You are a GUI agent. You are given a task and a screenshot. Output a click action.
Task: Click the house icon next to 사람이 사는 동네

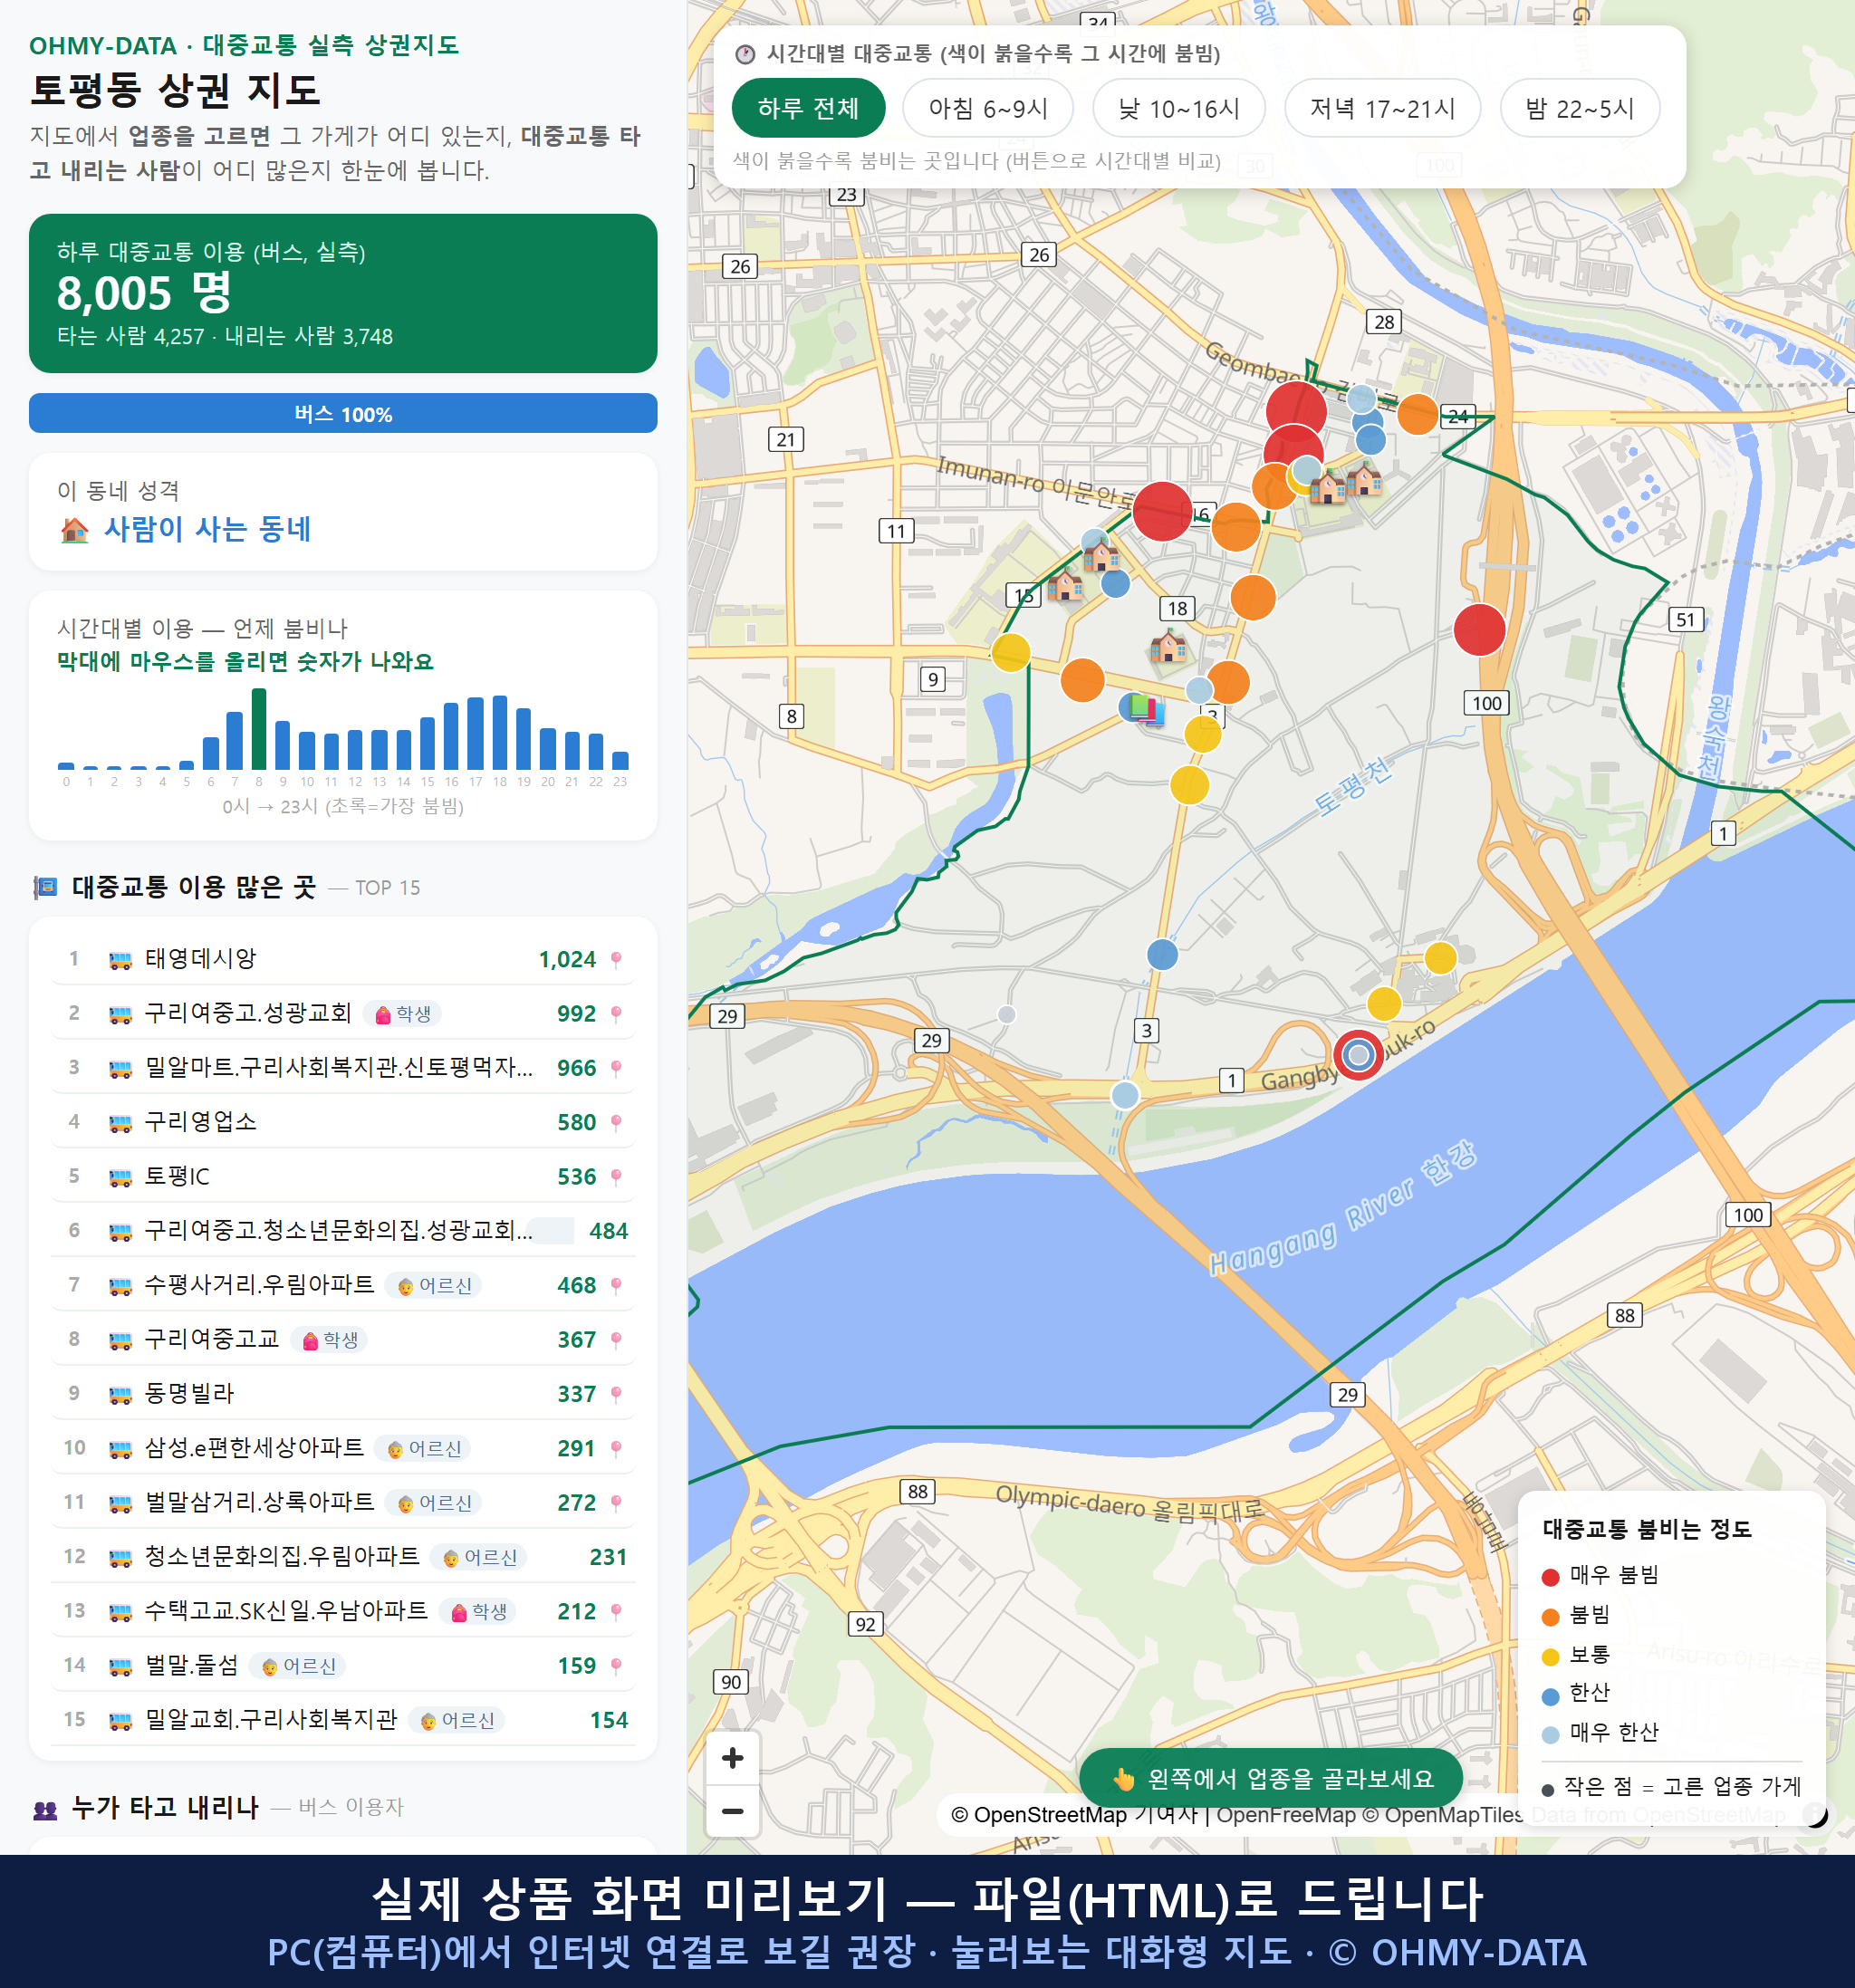tap(75, 530)
